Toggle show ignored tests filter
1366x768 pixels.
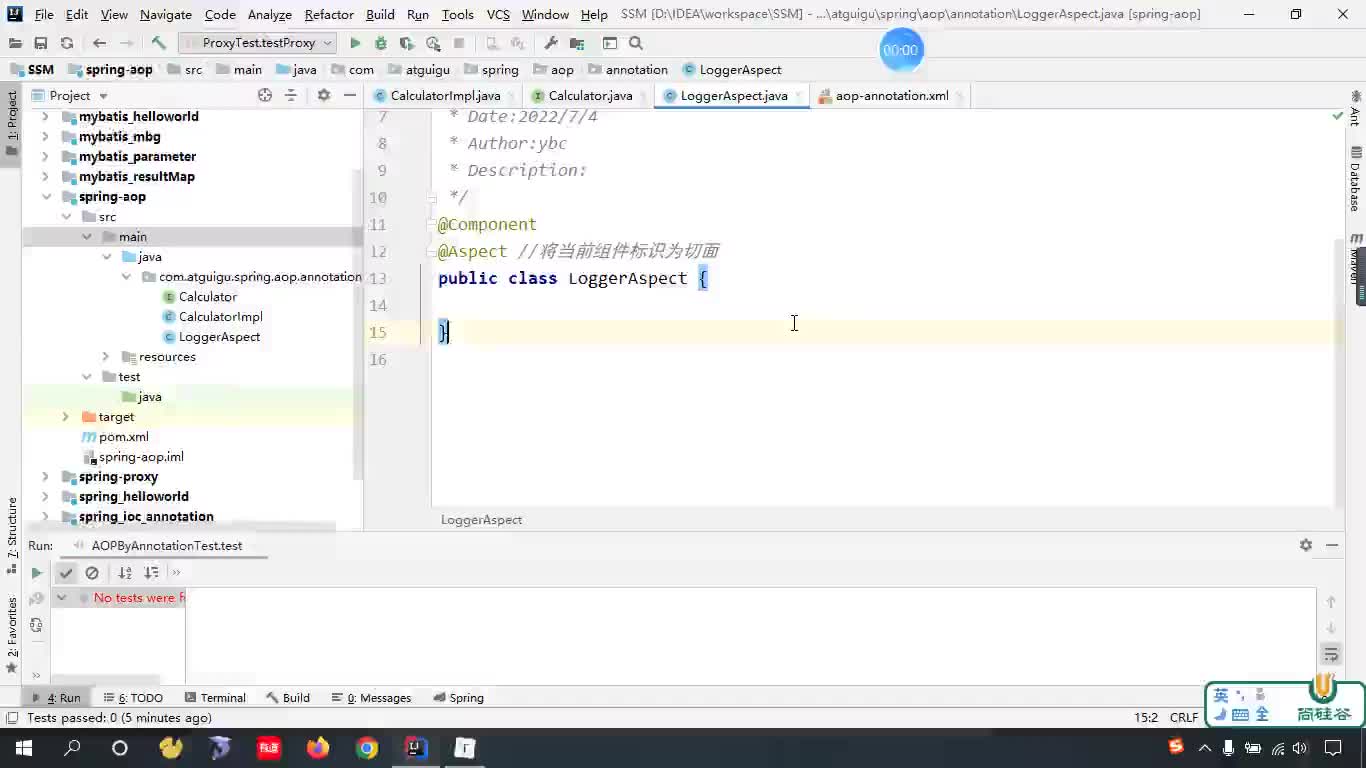(x=92, y=573)
